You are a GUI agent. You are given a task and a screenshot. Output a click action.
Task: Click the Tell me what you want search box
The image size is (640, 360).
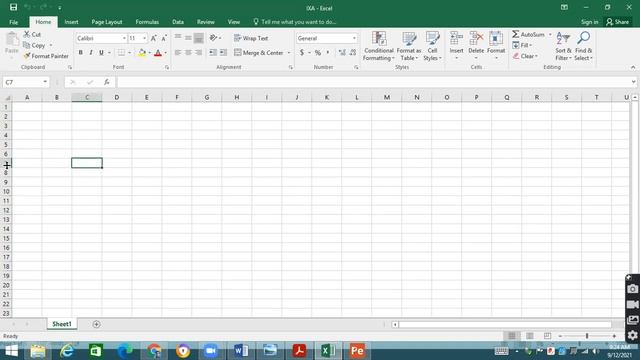pos(295,22)
